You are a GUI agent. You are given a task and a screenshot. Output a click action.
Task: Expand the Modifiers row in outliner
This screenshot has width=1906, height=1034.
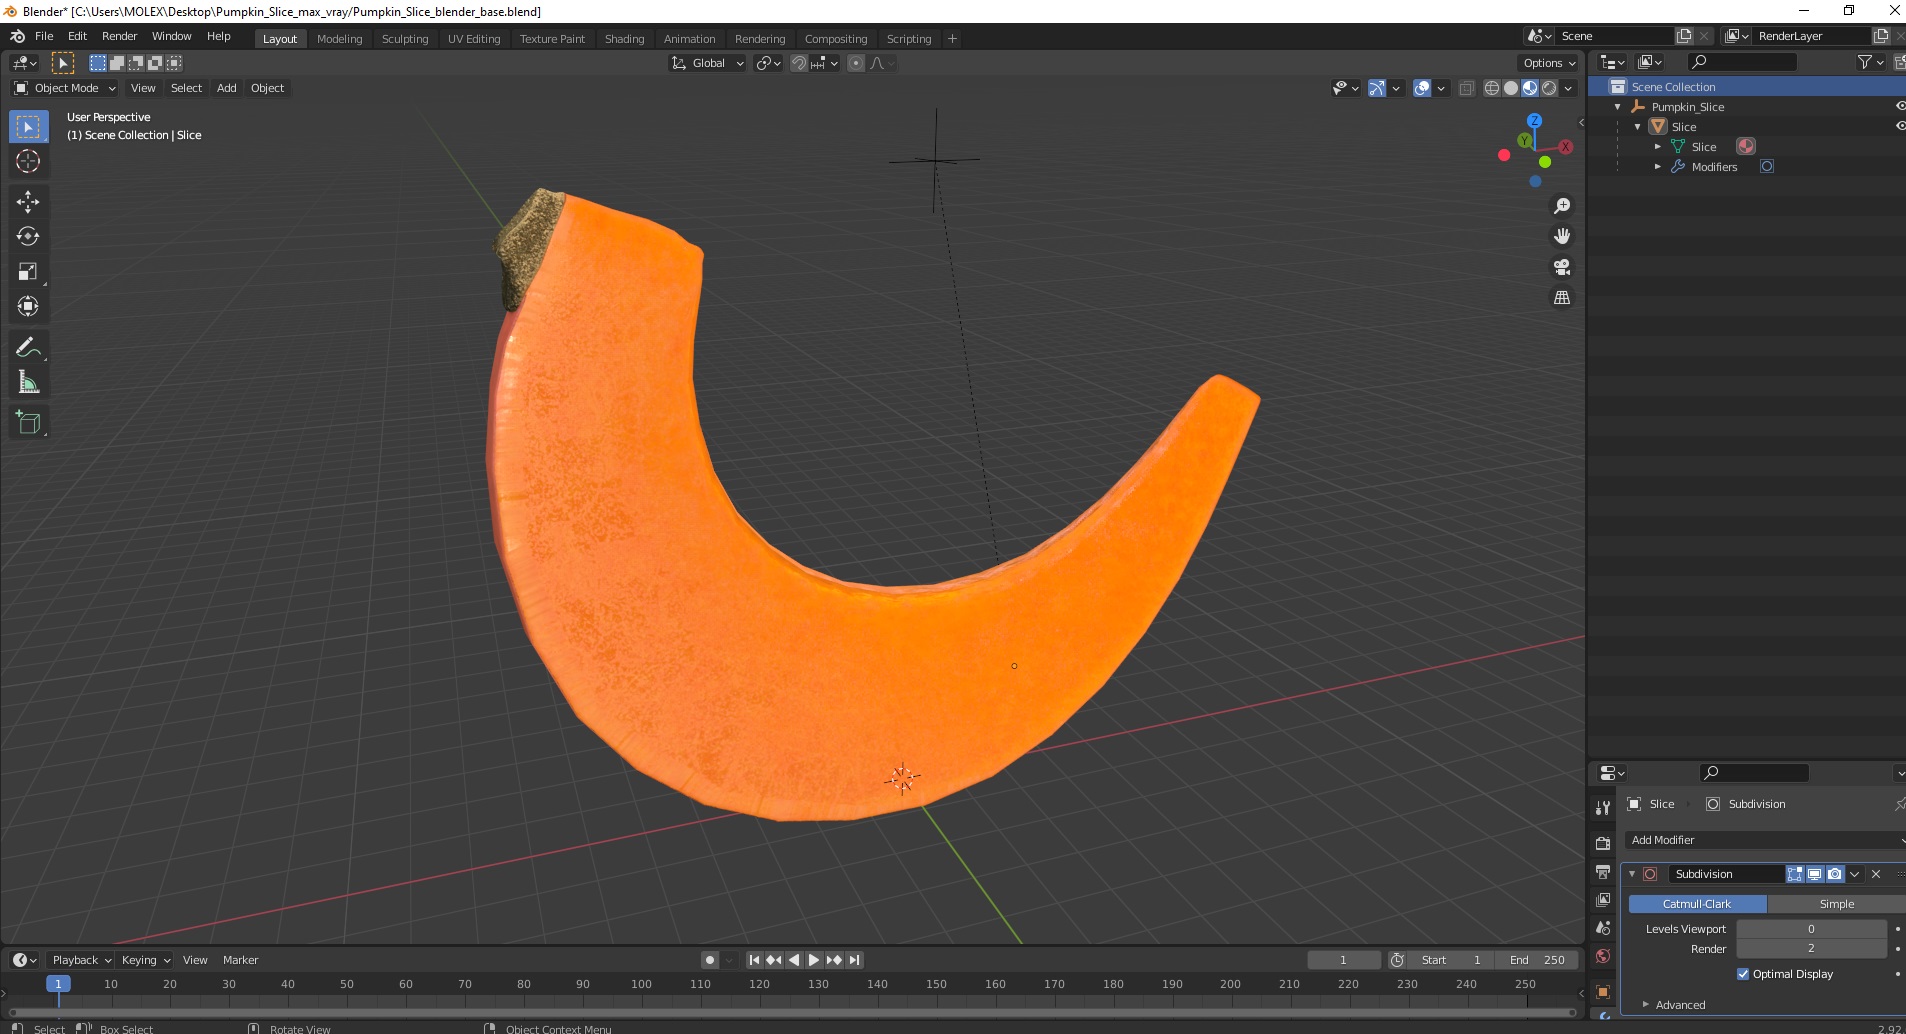(x=1658, y=167)
